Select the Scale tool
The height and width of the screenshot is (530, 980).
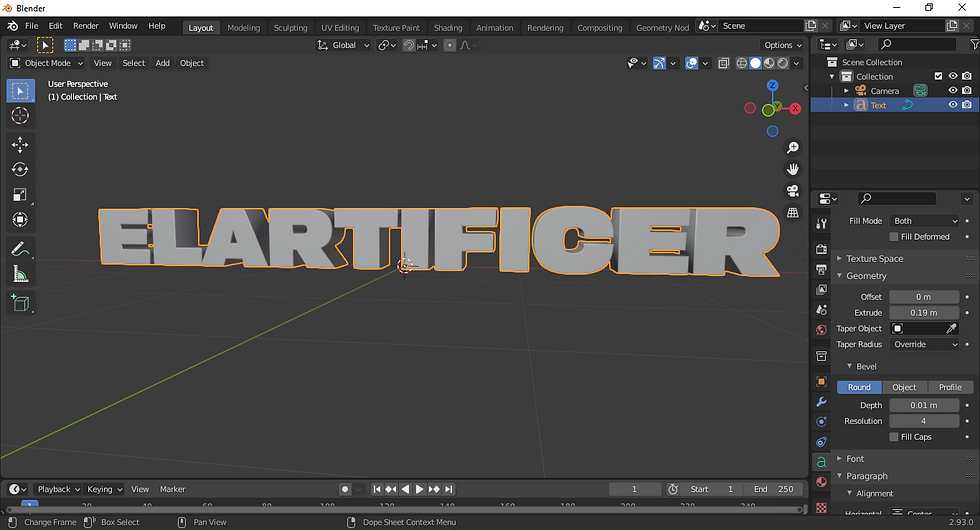20,194
